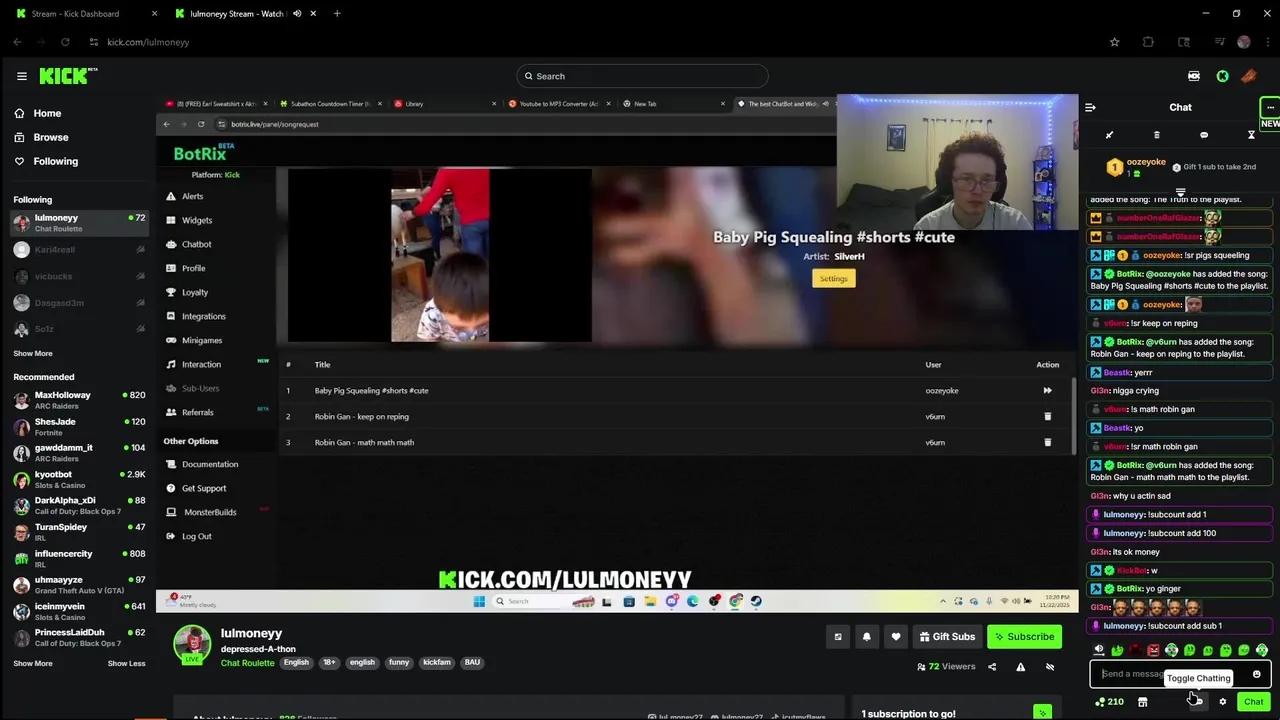Viewport: 1280px width, 720px height.
Task: Open the Kick hamburger menu
Action: (21, 76)
